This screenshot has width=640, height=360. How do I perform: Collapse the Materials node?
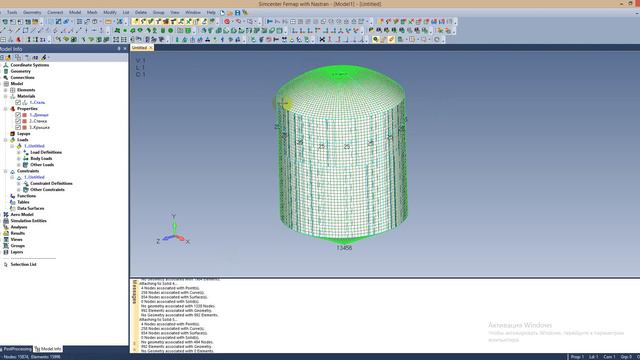(6, 96)
